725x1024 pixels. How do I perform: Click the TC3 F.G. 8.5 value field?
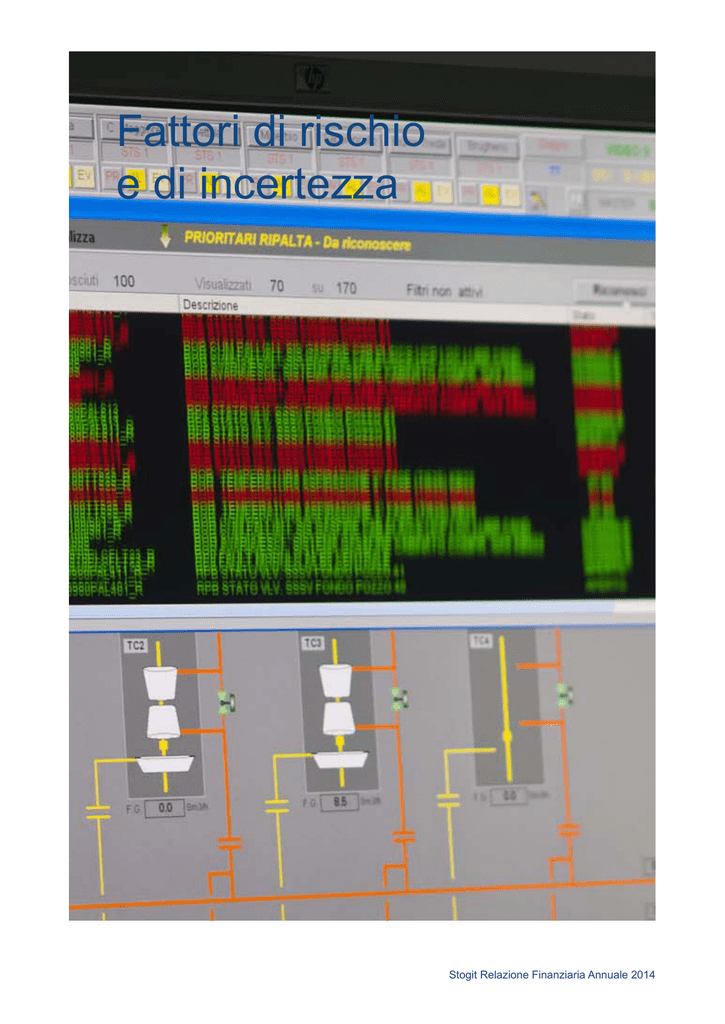pyautogui.click(x=339, y=802)
